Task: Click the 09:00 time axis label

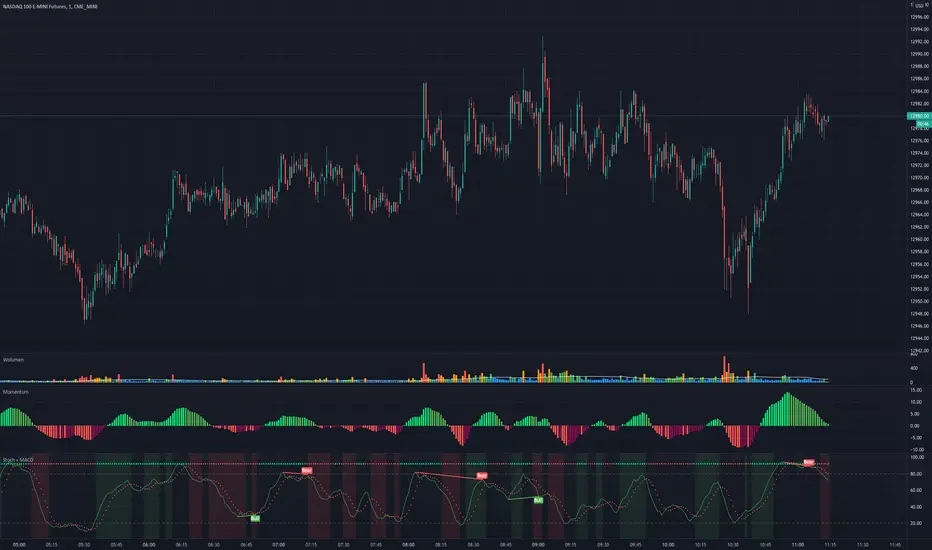Action: click(538, 545)
